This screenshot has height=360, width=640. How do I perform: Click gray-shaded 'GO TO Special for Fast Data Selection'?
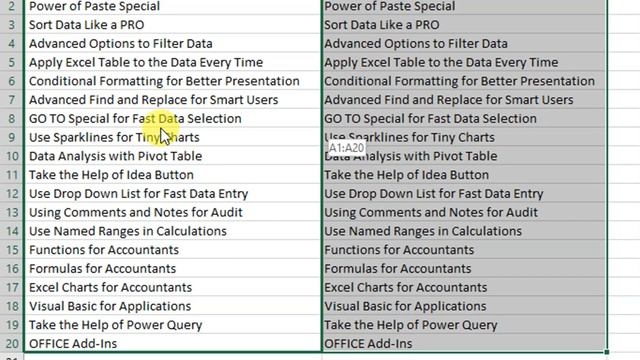click(x=464, y=119)
